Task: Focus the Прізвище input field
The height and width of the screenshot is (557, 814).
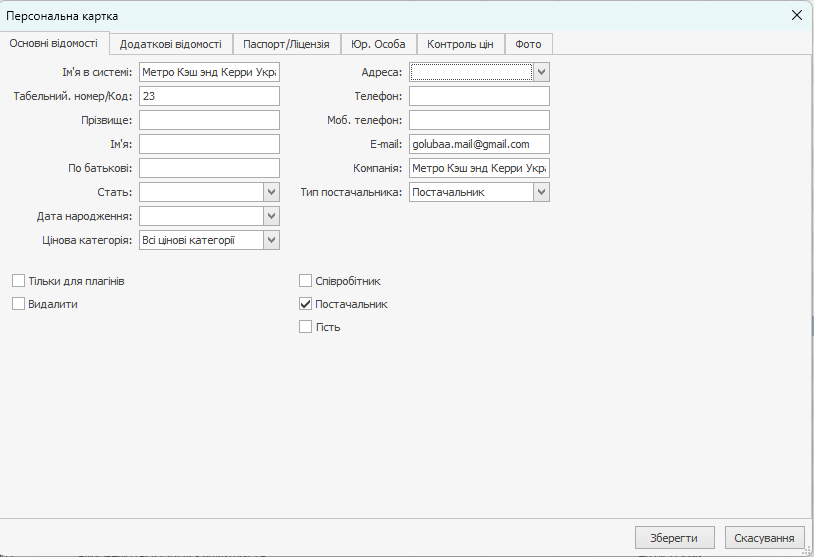Action: coord(209,120)
